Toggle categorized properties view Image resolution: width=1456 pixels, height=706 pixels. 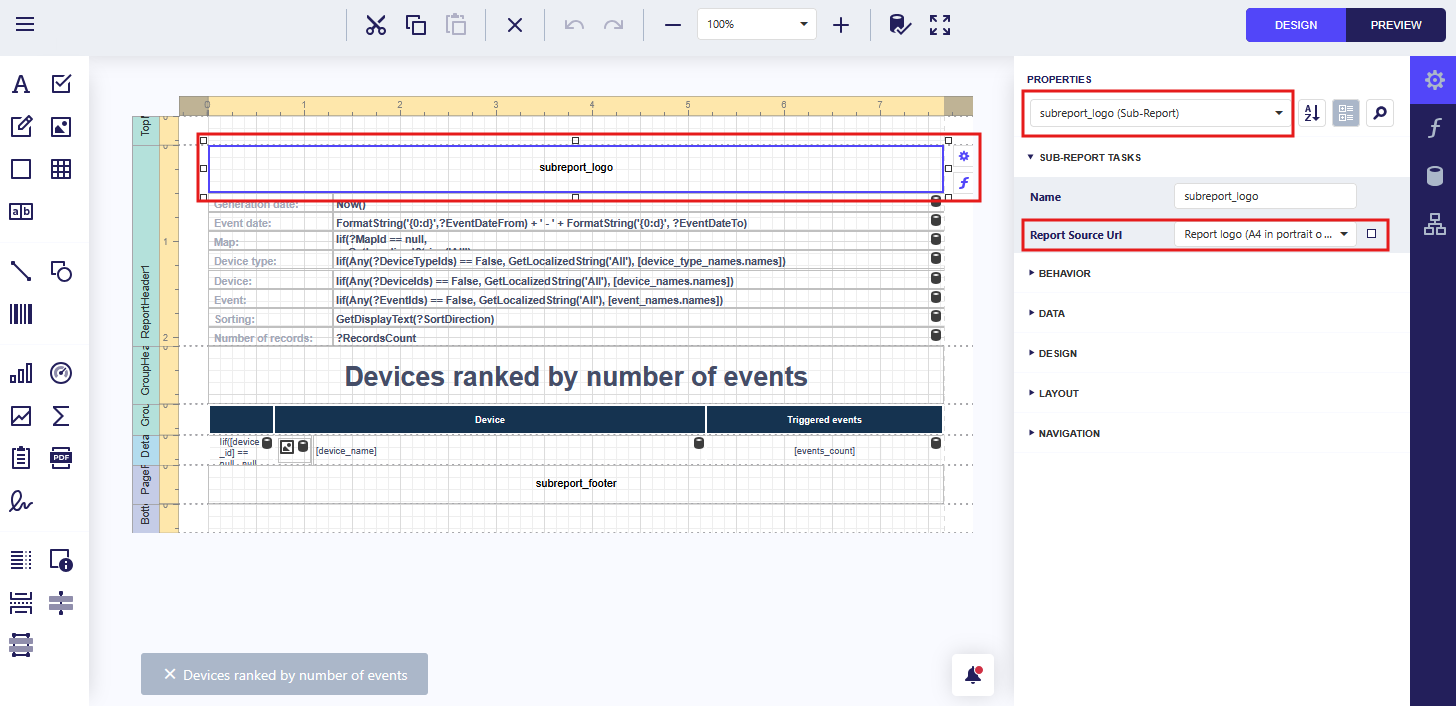[x=1345, y=114]
